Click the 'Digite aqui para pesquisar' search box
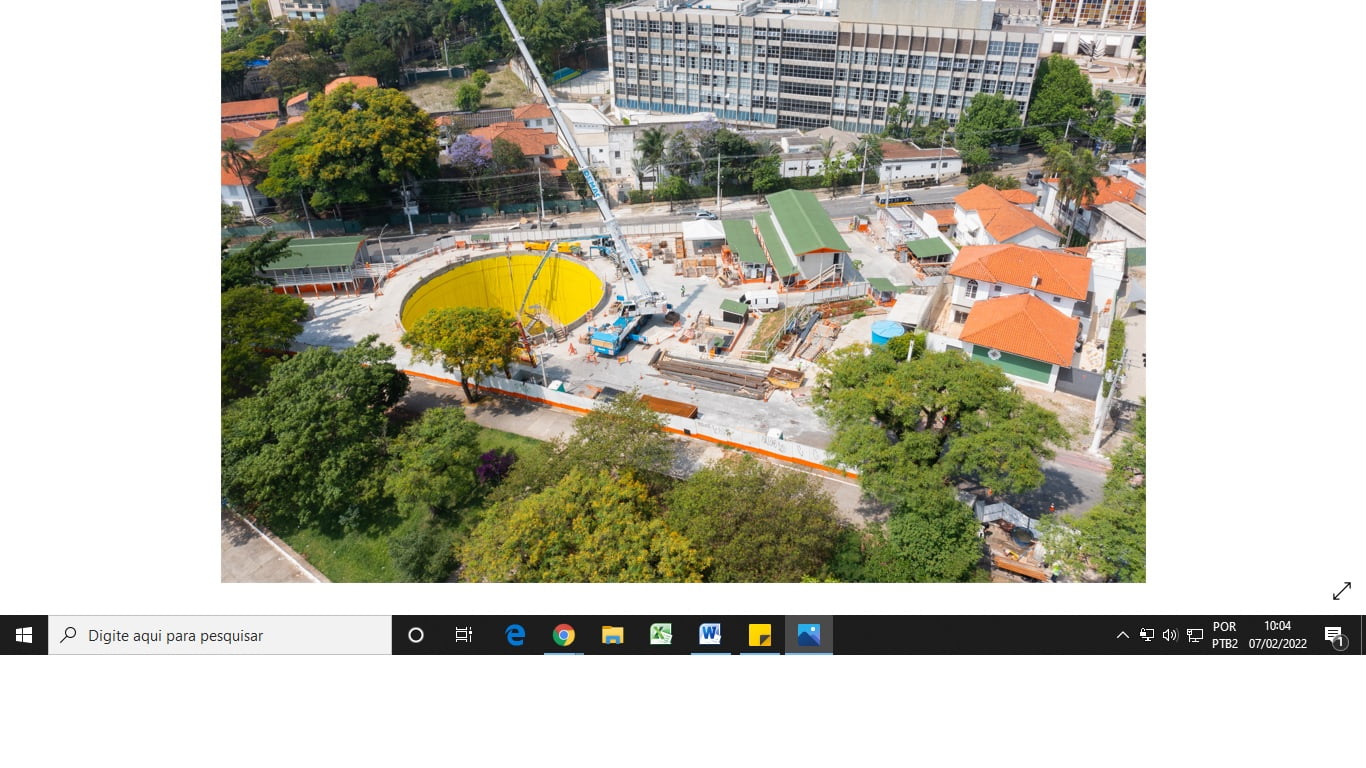This screenshot has height=768, width=1366. (x=220, y=635)
